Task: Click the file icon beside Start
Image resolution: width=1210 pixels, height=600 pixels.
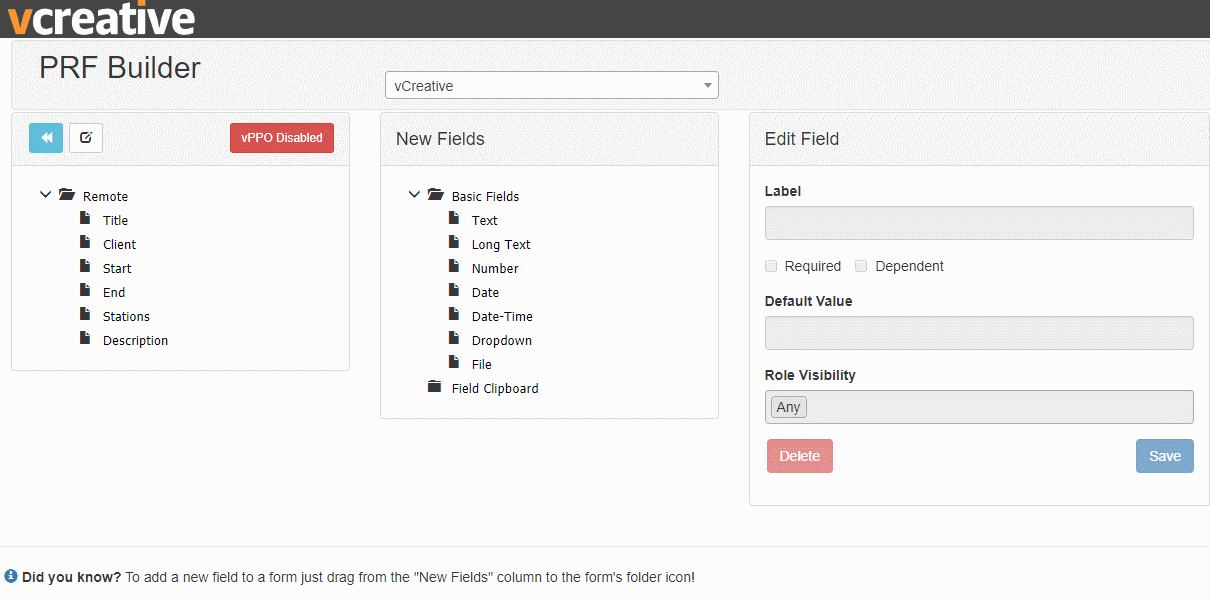Action: [85, 267]
